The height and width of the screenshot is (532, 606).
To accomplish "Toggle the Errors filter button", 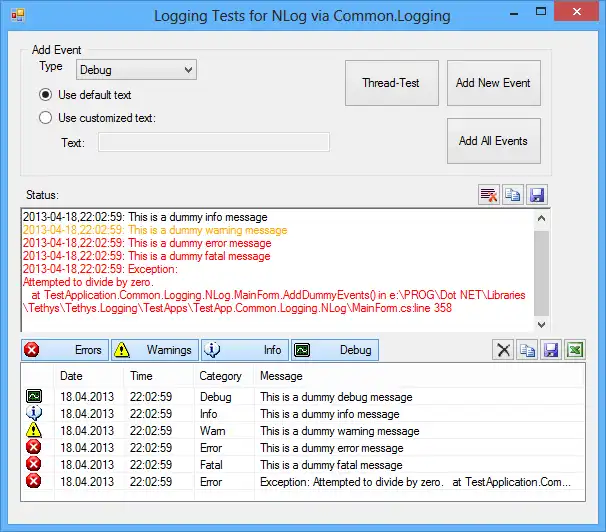I will point(65,350).
